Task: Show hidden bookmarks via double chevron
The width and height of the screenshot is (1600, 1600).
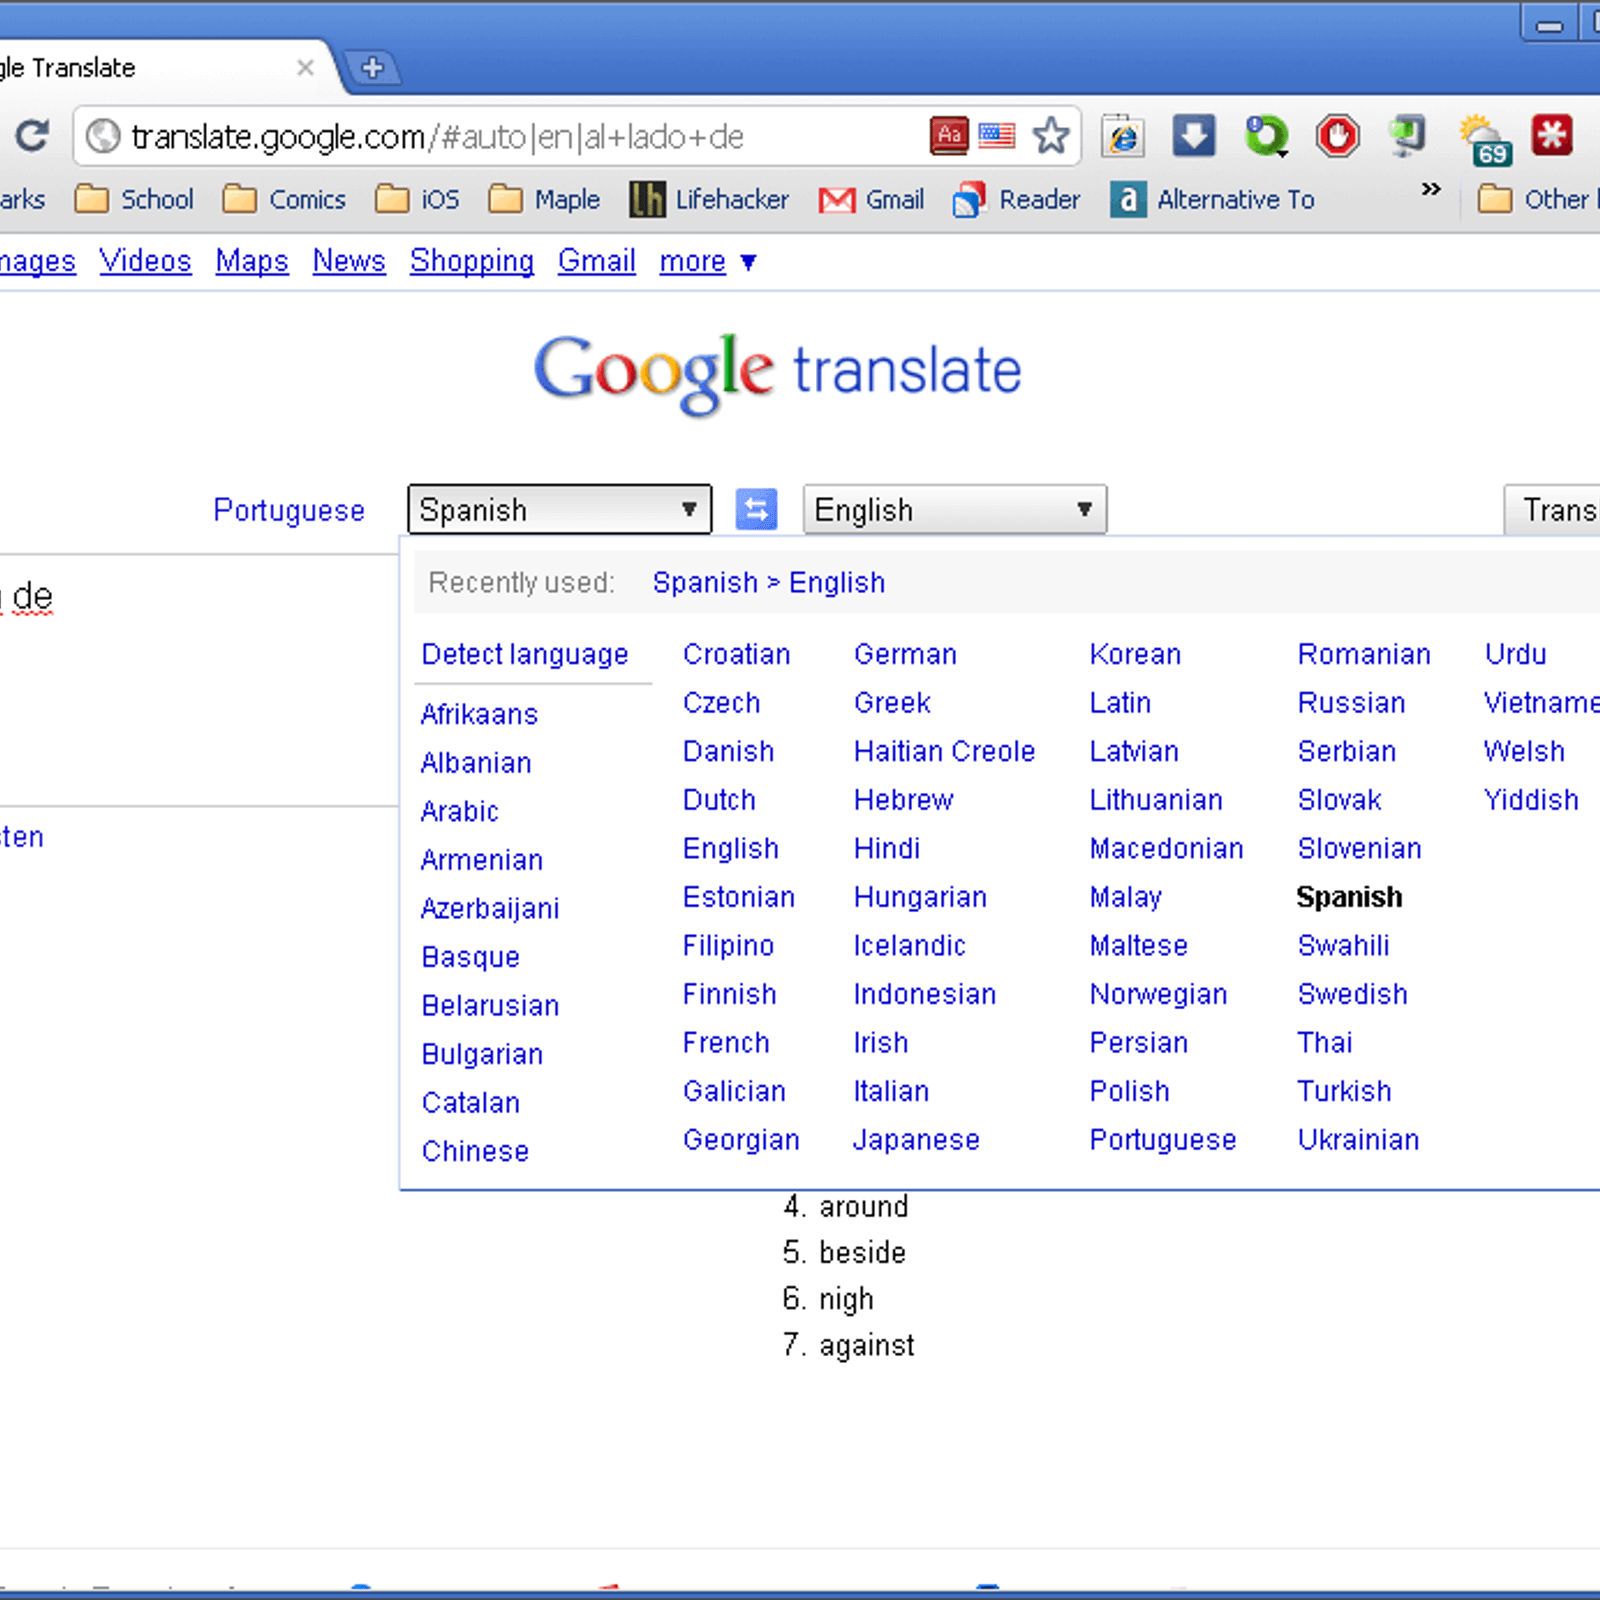Action: coord(1431,189)
